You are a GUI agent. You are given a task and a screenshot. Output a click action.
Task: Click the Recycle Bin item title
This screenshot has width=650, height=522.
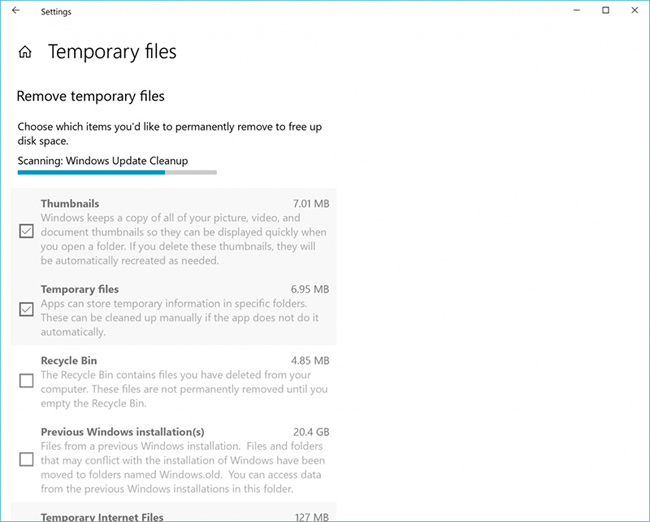[69, 360]
